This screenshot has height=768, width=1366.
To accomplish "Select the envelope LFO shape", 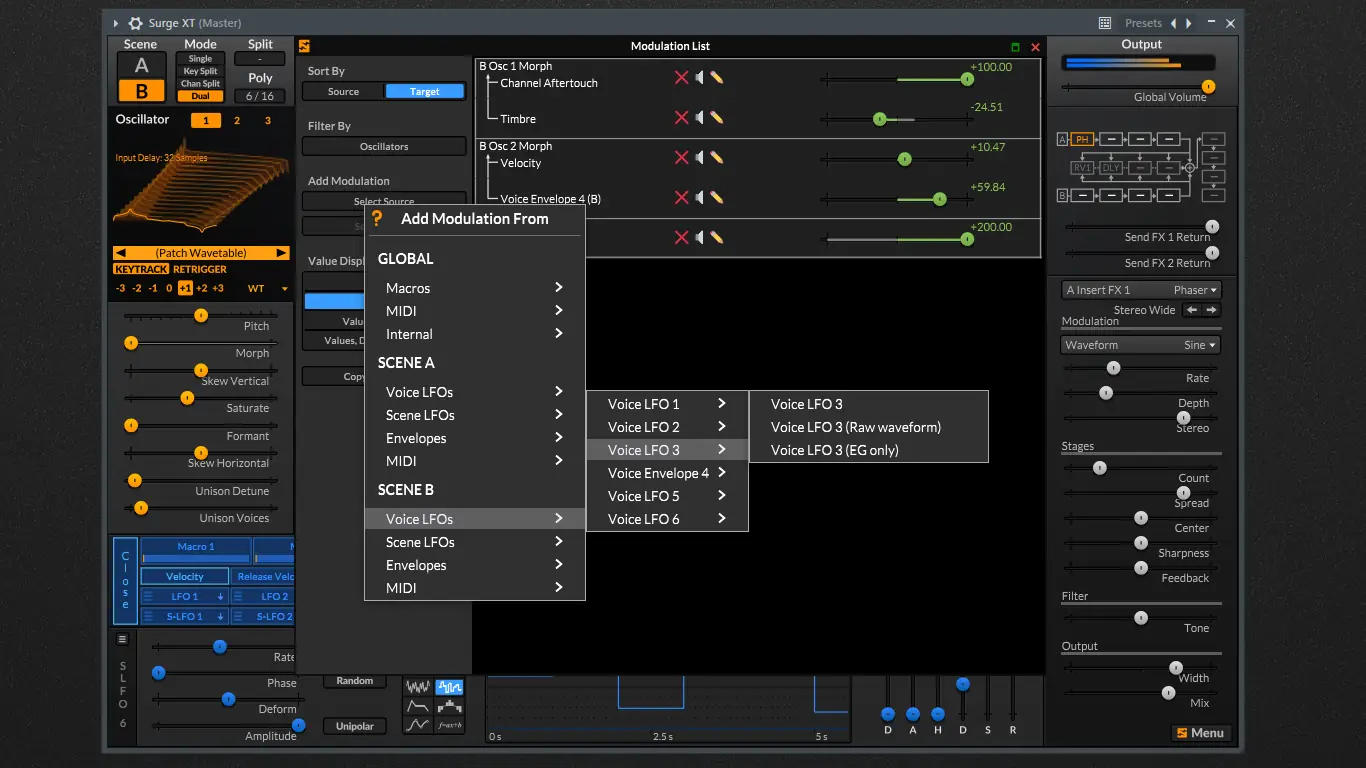I will [418, 706].
